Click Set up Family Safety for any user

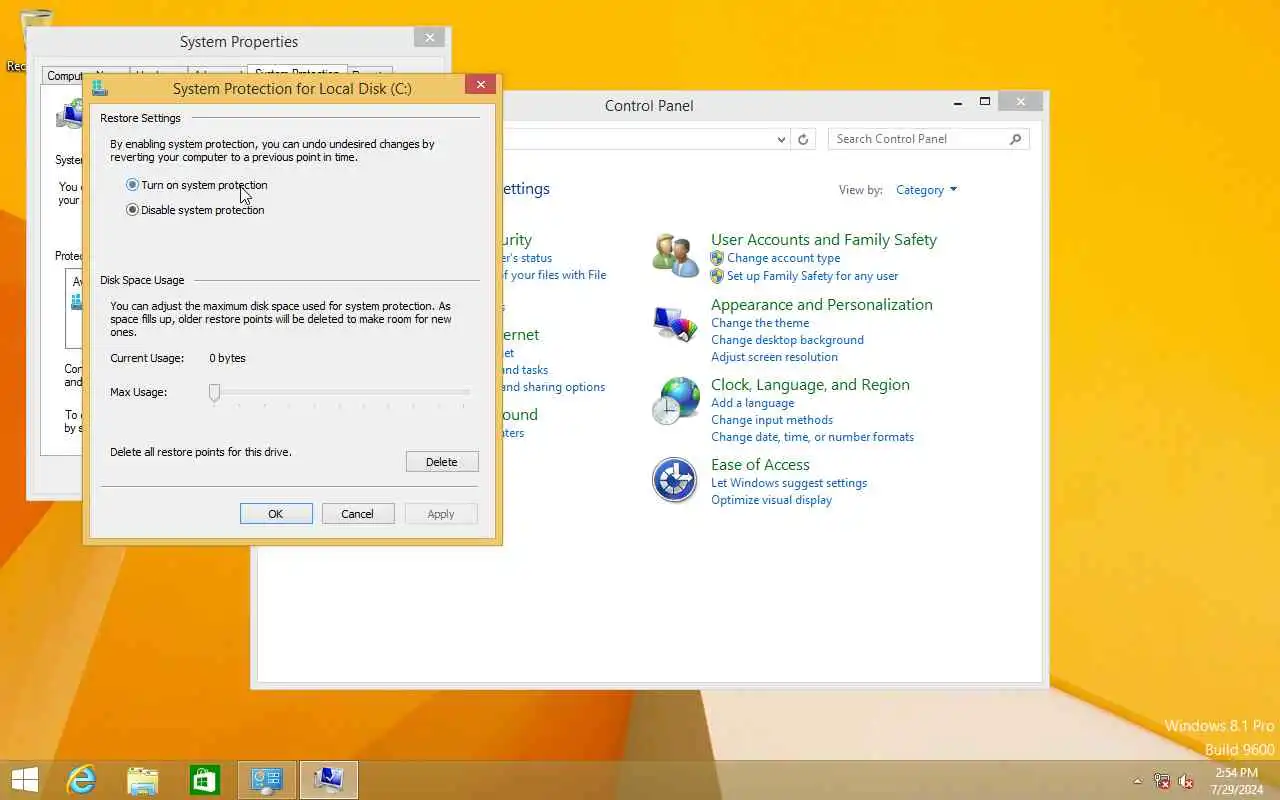click(x=812, y=276)
